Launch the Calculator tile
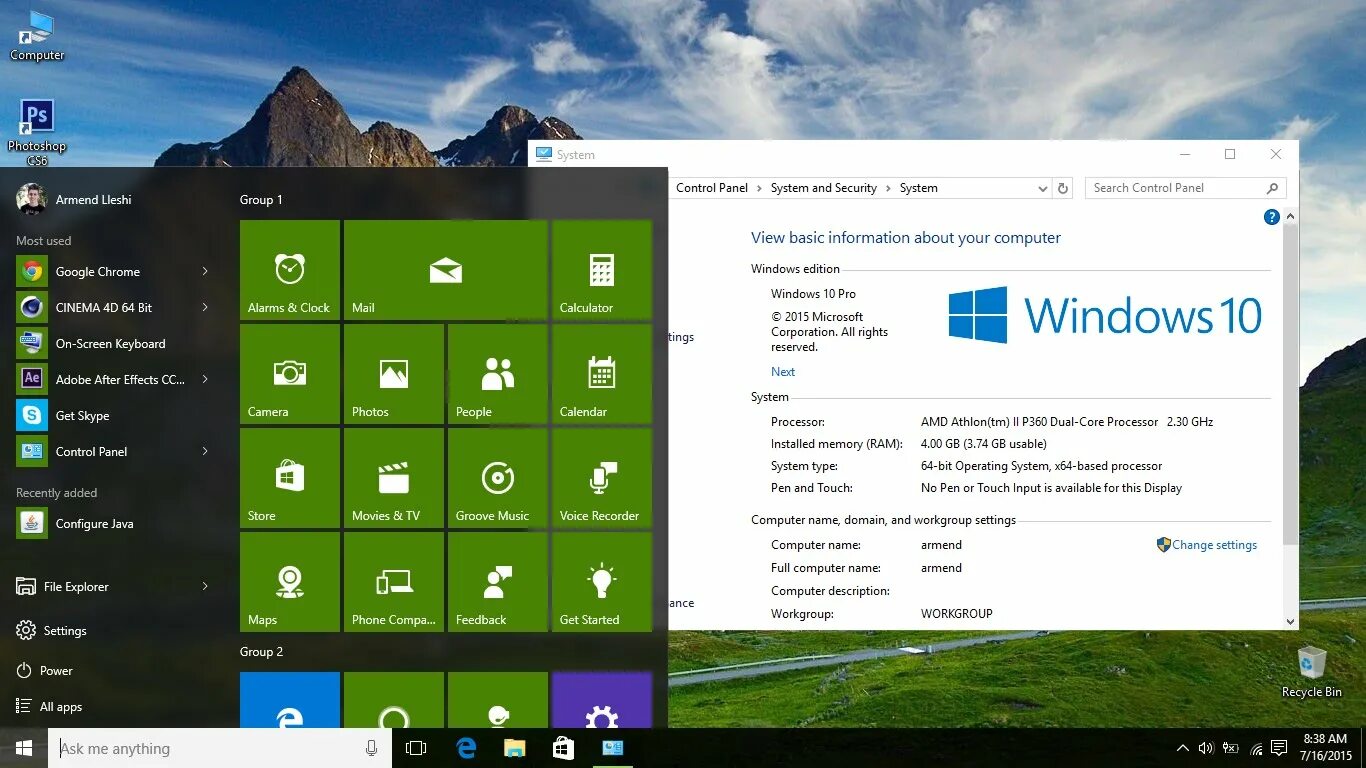This screenshot has width=1366, height=768. click(602, 270)
